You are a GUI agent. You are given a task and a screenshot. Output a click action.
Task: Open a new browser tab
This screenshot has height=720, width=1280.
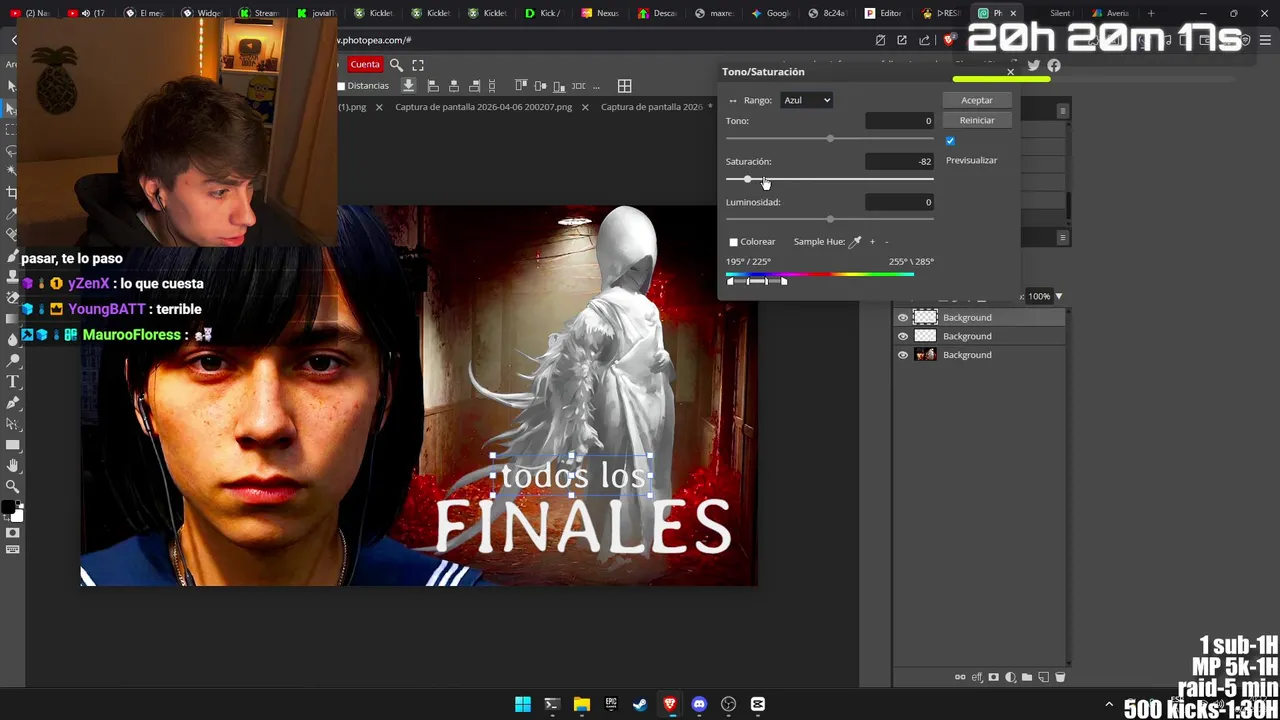[1151, 13]
